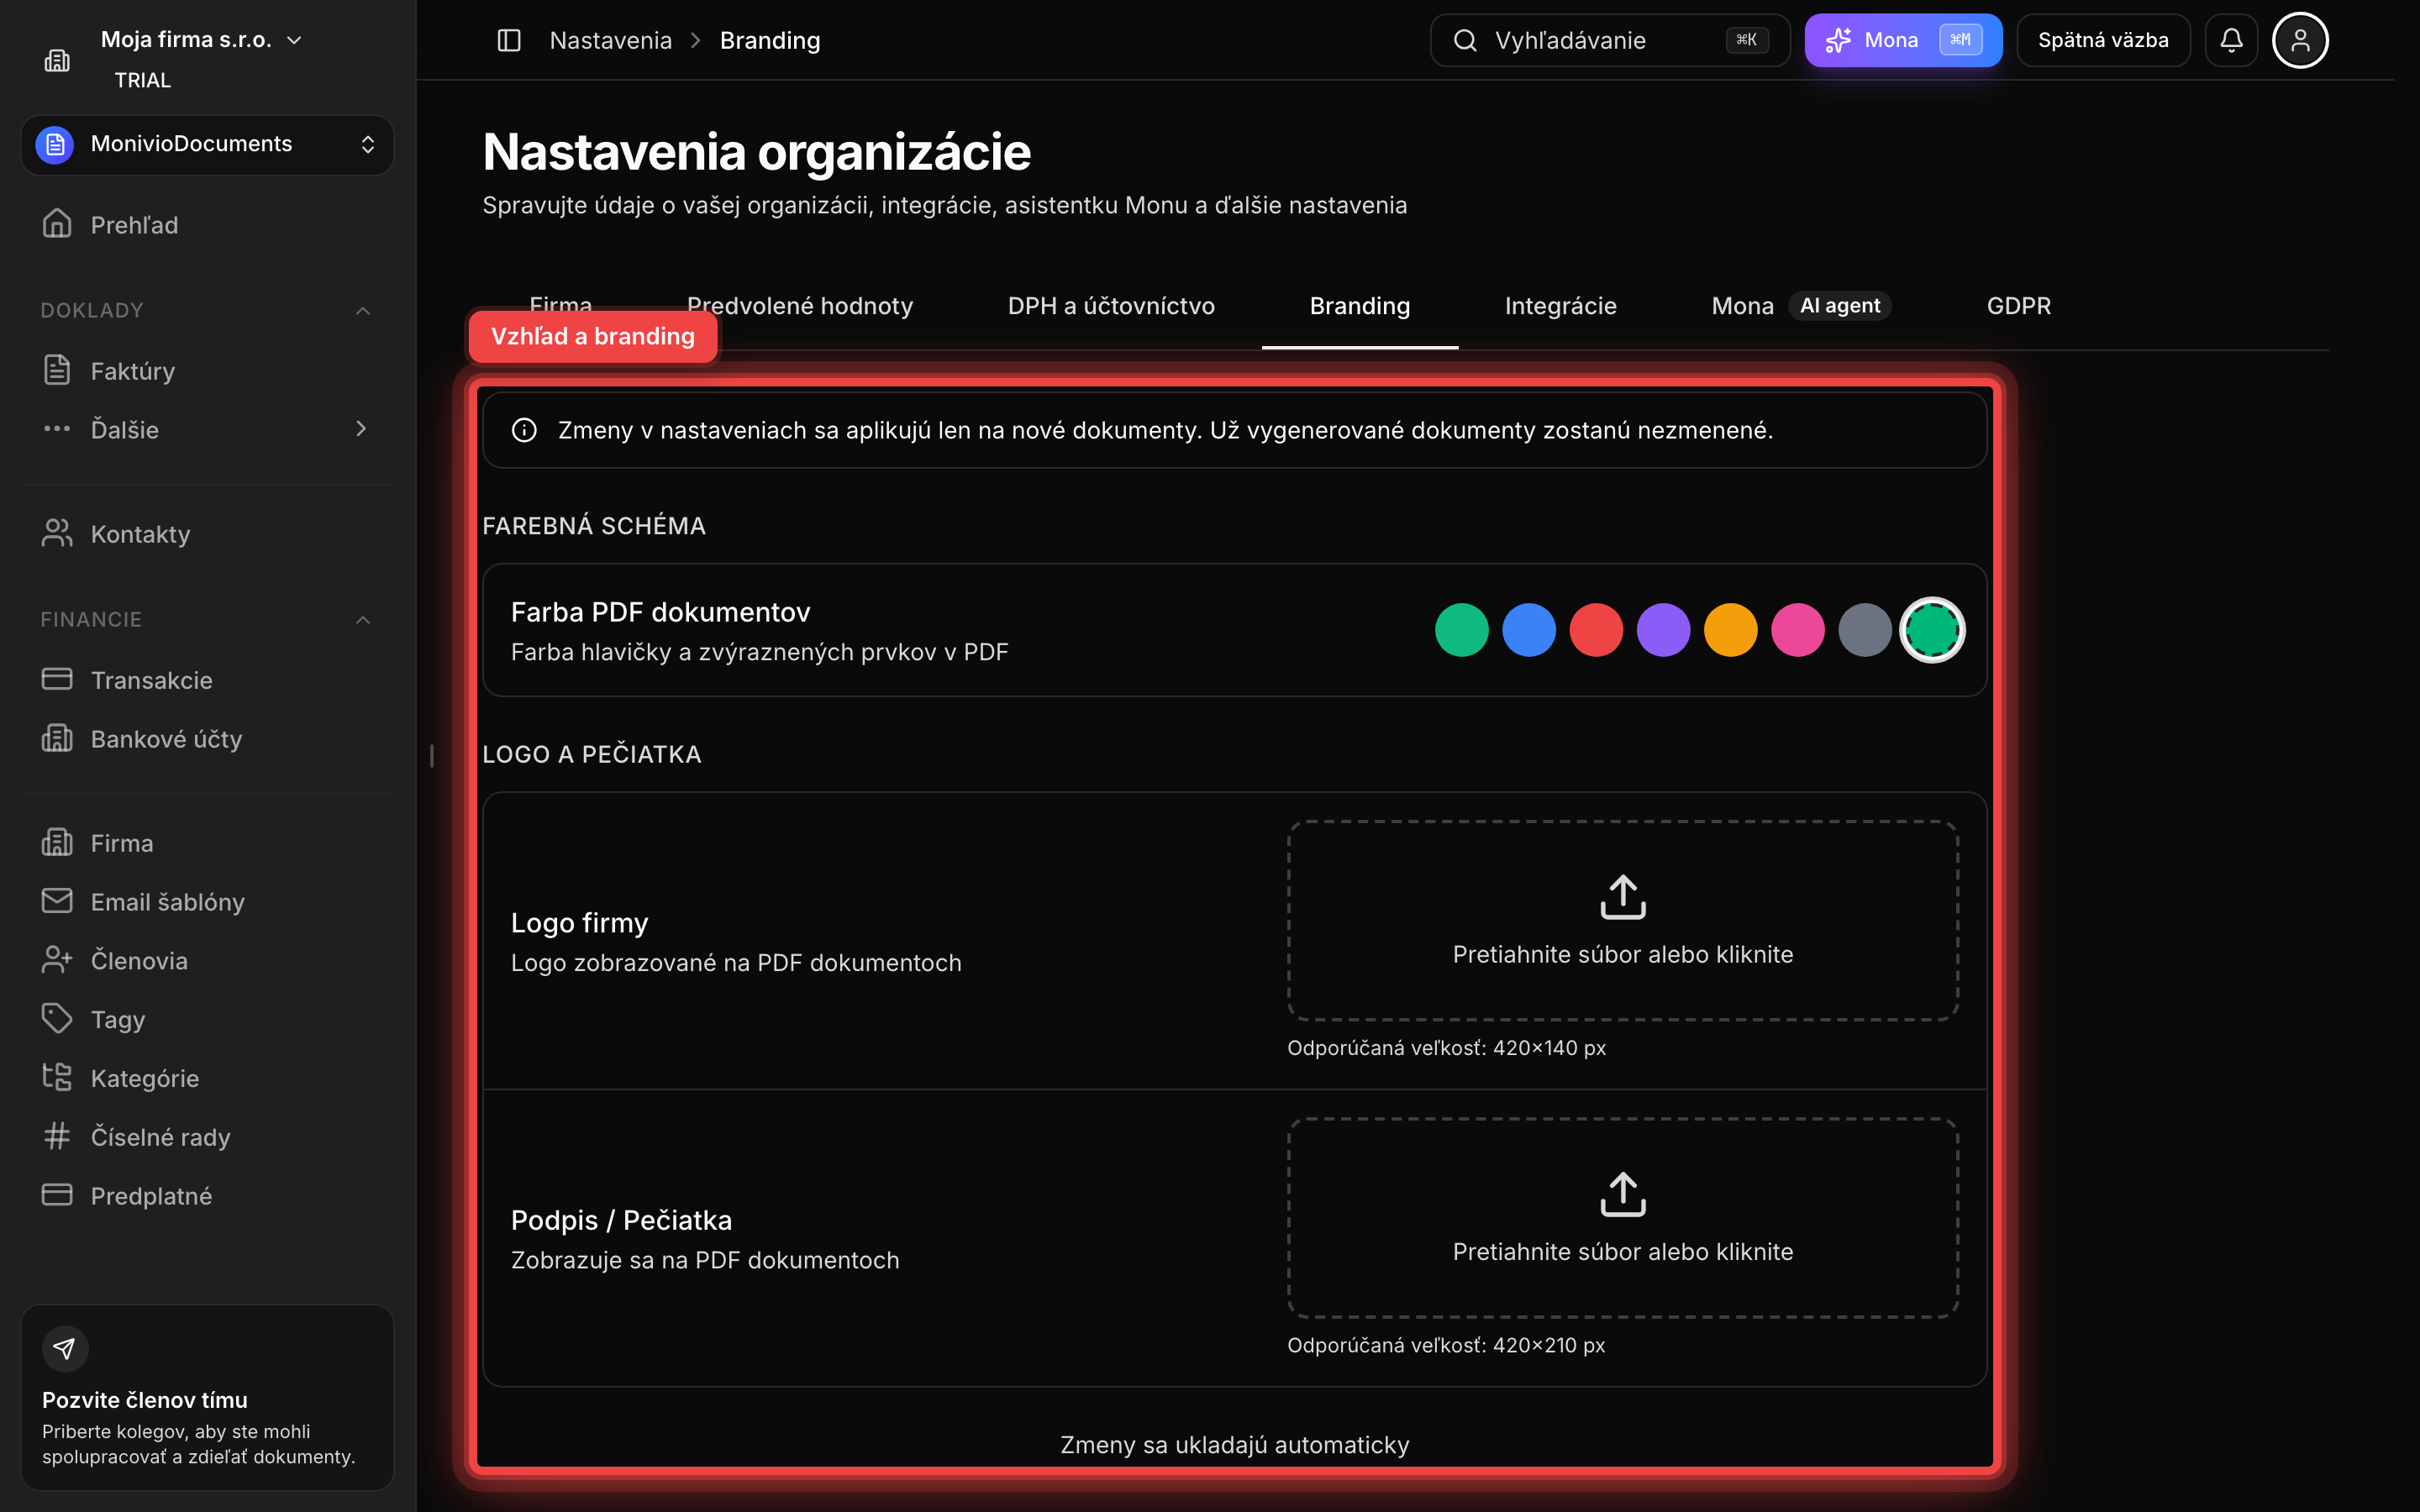
Task: Click the Prehľad home icon
Action: click(57, 224)
